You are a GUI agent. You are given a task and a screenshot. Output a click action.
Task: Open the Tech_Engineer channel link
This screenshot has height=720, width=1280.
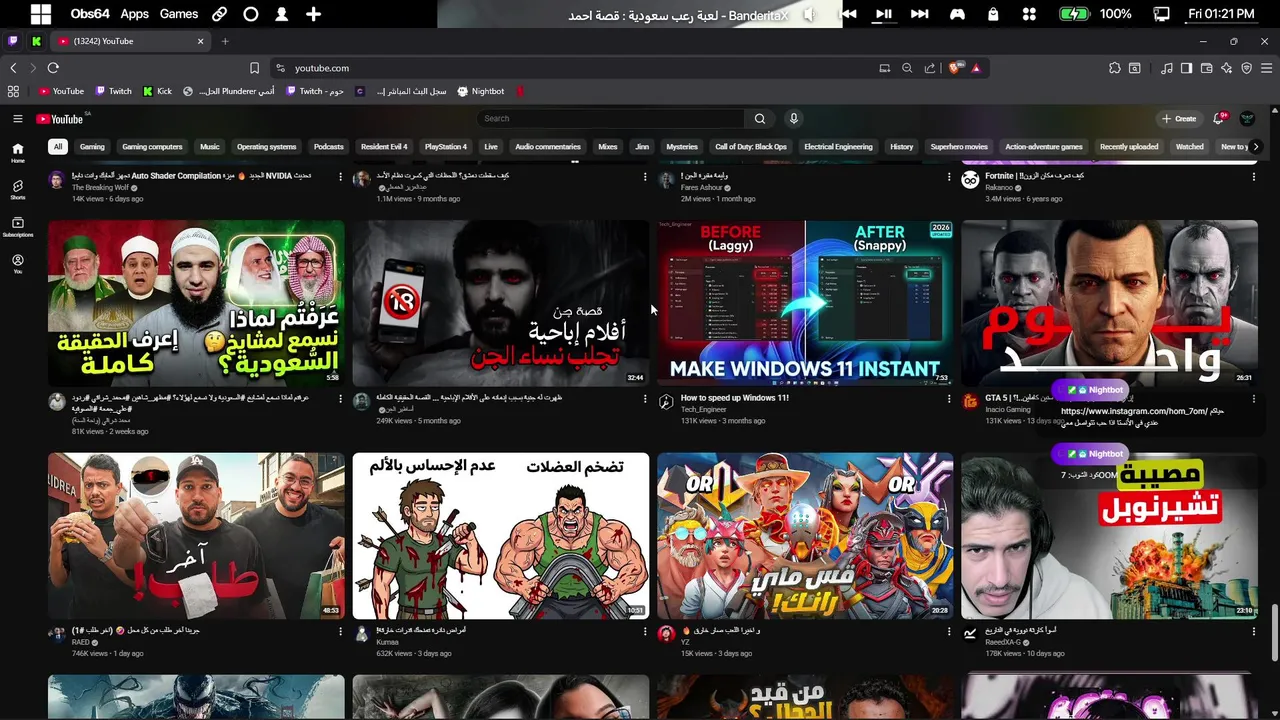coord(704,410)
